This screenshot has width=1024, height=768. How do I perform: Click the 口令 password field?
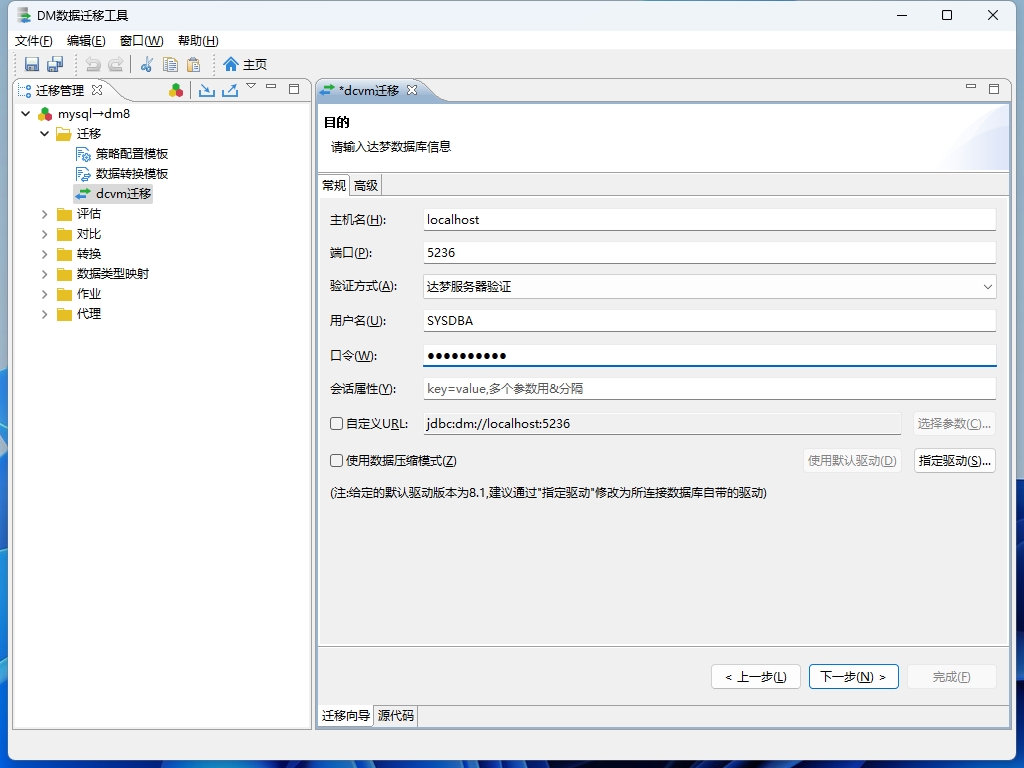point(709,355)
